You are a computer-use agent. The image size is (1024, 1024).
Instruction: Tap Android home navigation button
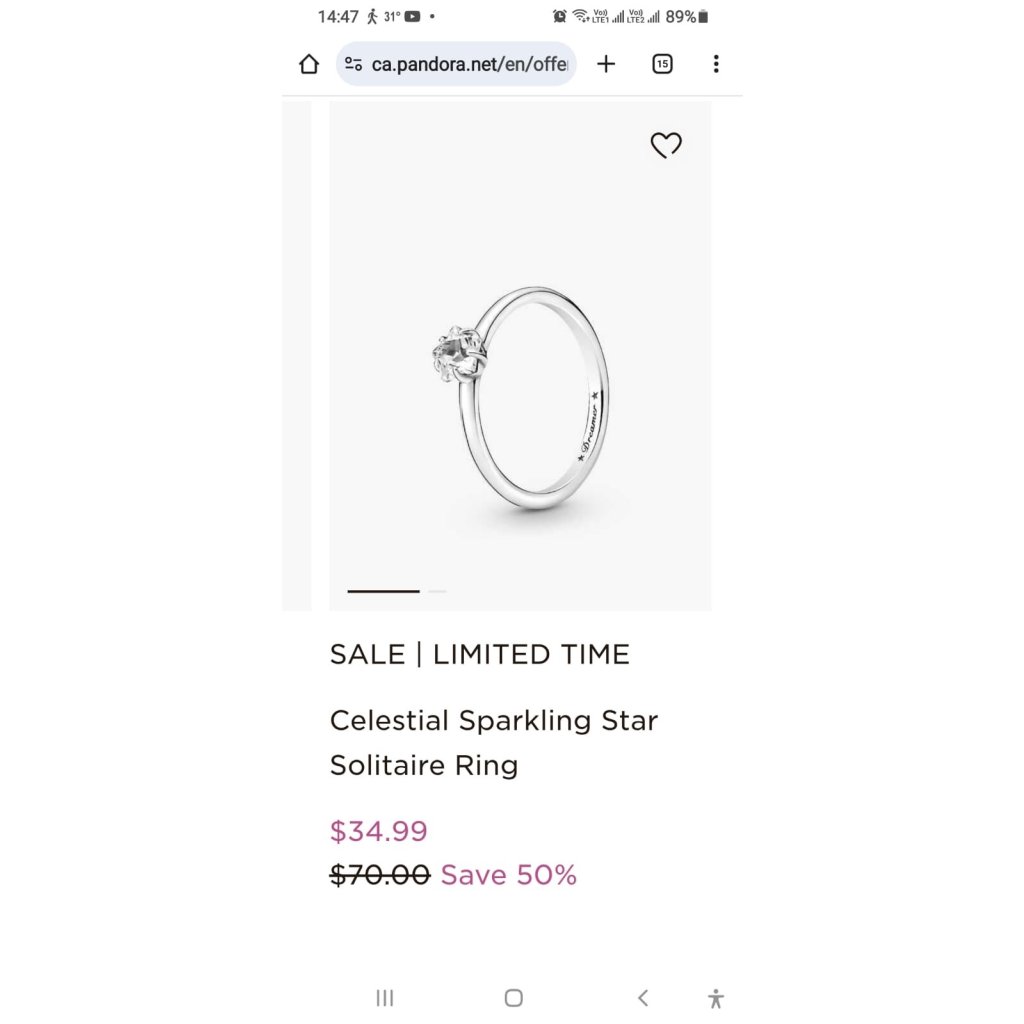click(514, 998)
